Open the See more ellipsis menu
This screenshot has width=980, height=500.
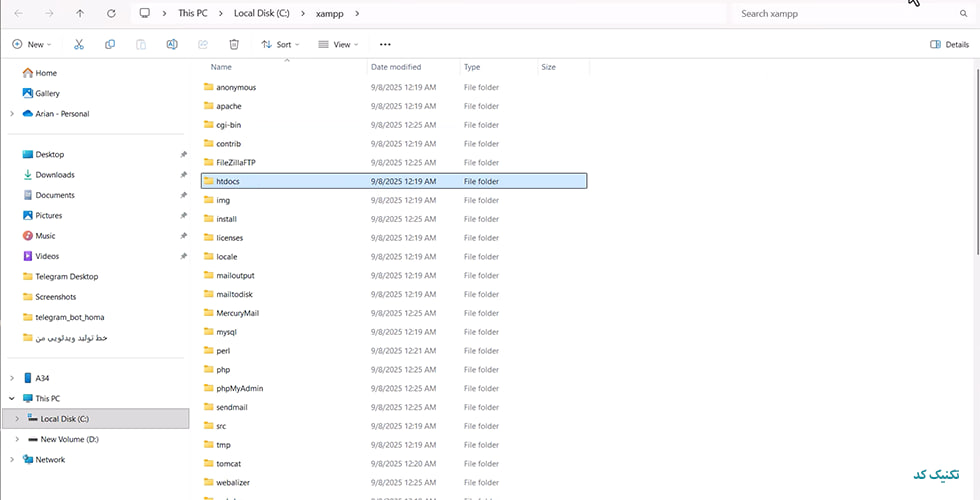click(385, 44)
